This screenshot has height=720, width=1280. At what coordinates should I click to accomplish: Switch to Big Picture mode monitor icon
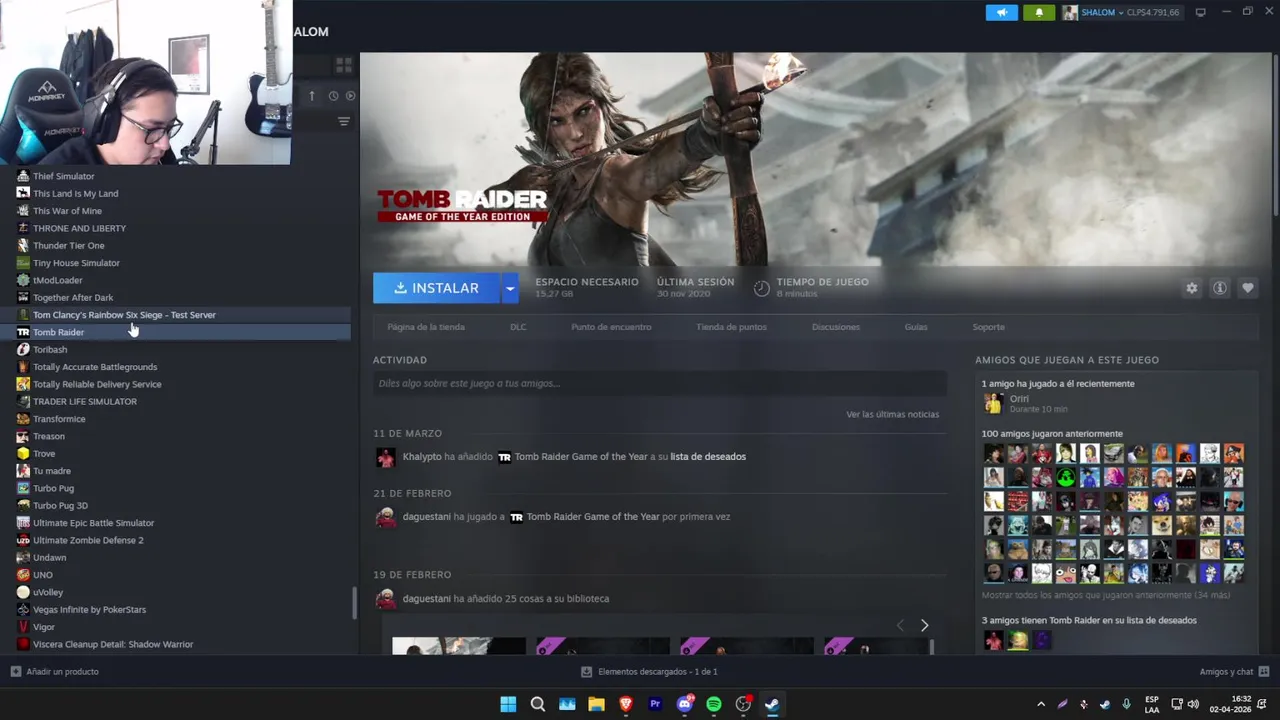1200,12
